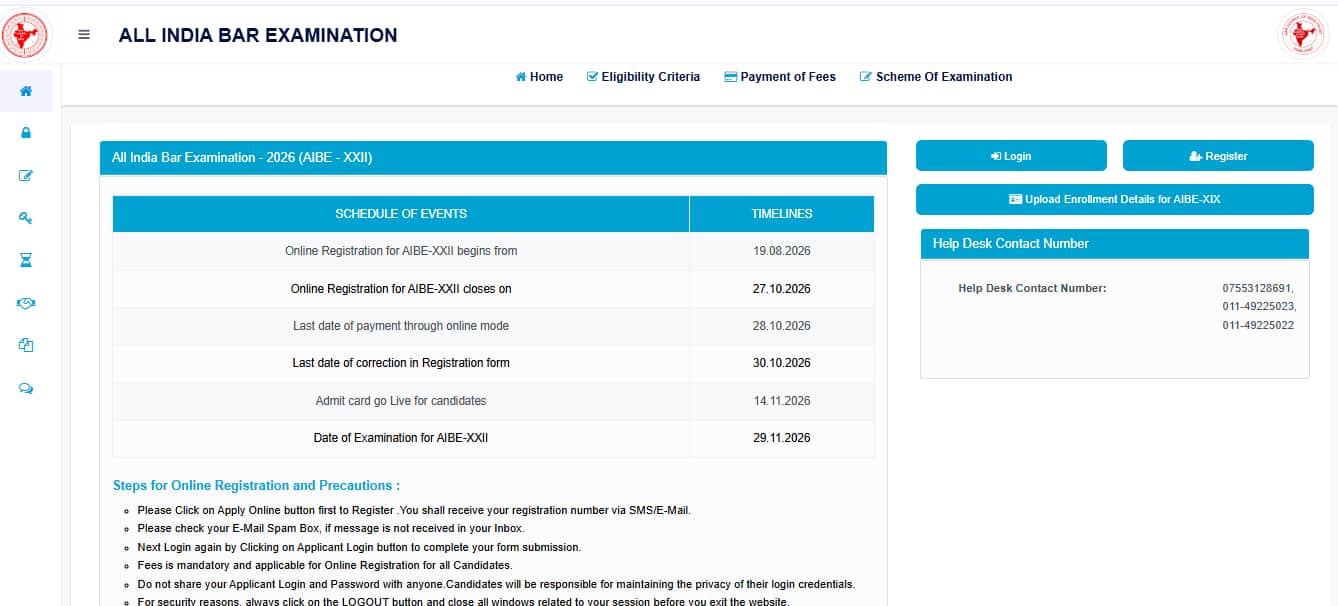Open Scheme Of Examination page

936,77
